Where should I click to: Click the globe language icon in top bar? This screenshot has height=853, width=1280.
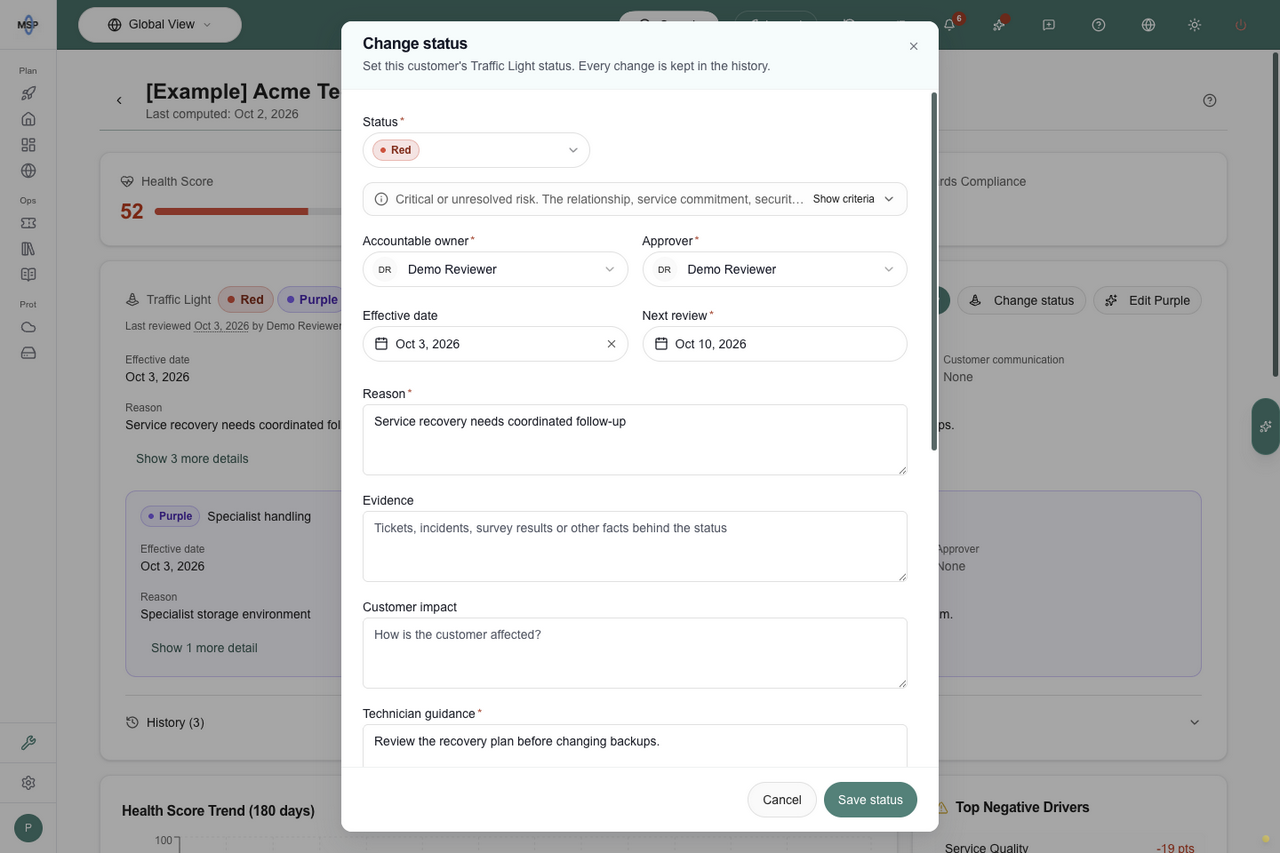(1149, 25)
